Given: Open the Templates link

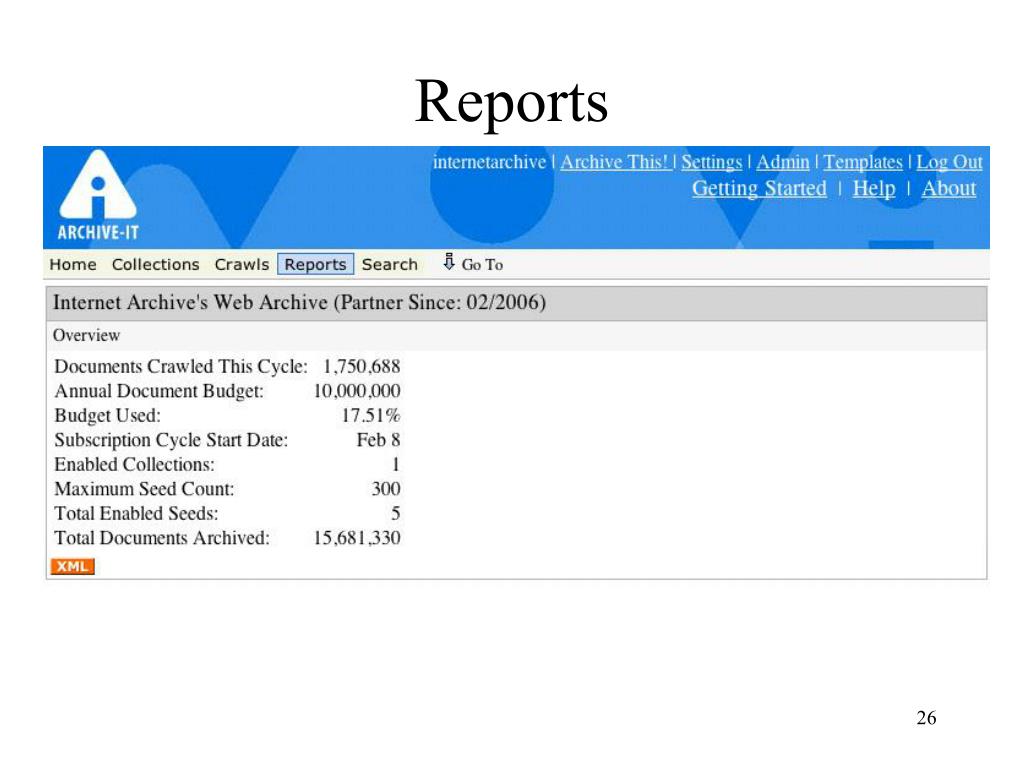Looking at the screenshot, I should 863,162.
